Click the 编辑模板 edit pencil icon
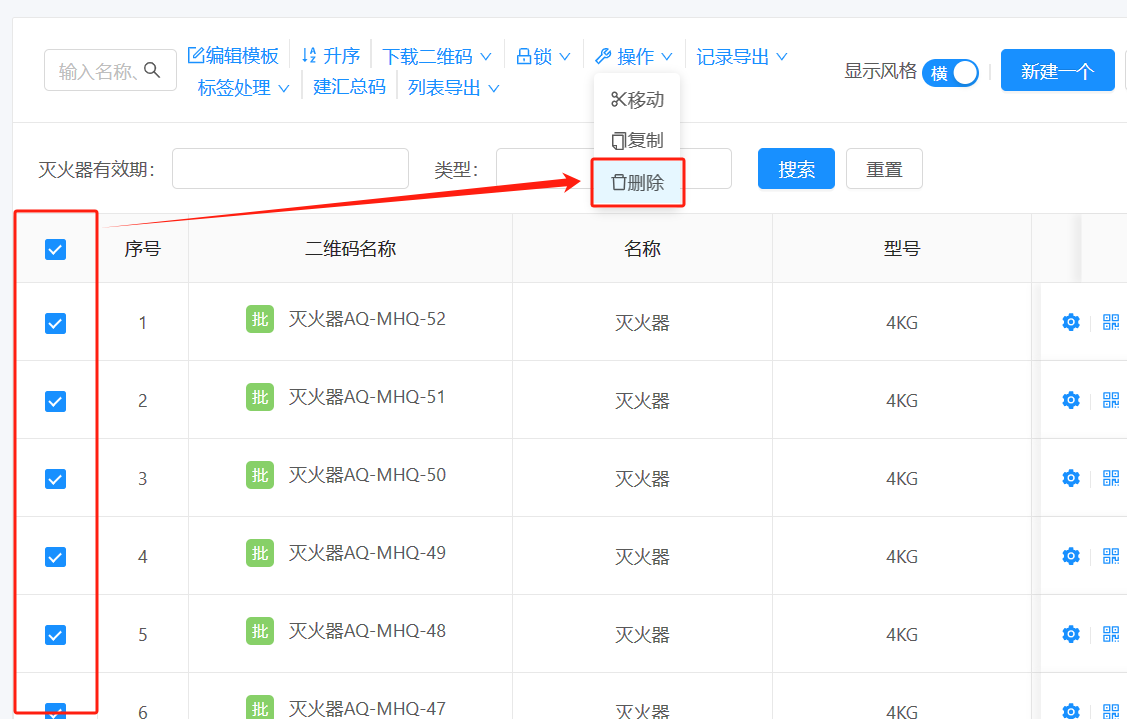The height and width of the screenshot is (719, 1127). tap(196, 55)
